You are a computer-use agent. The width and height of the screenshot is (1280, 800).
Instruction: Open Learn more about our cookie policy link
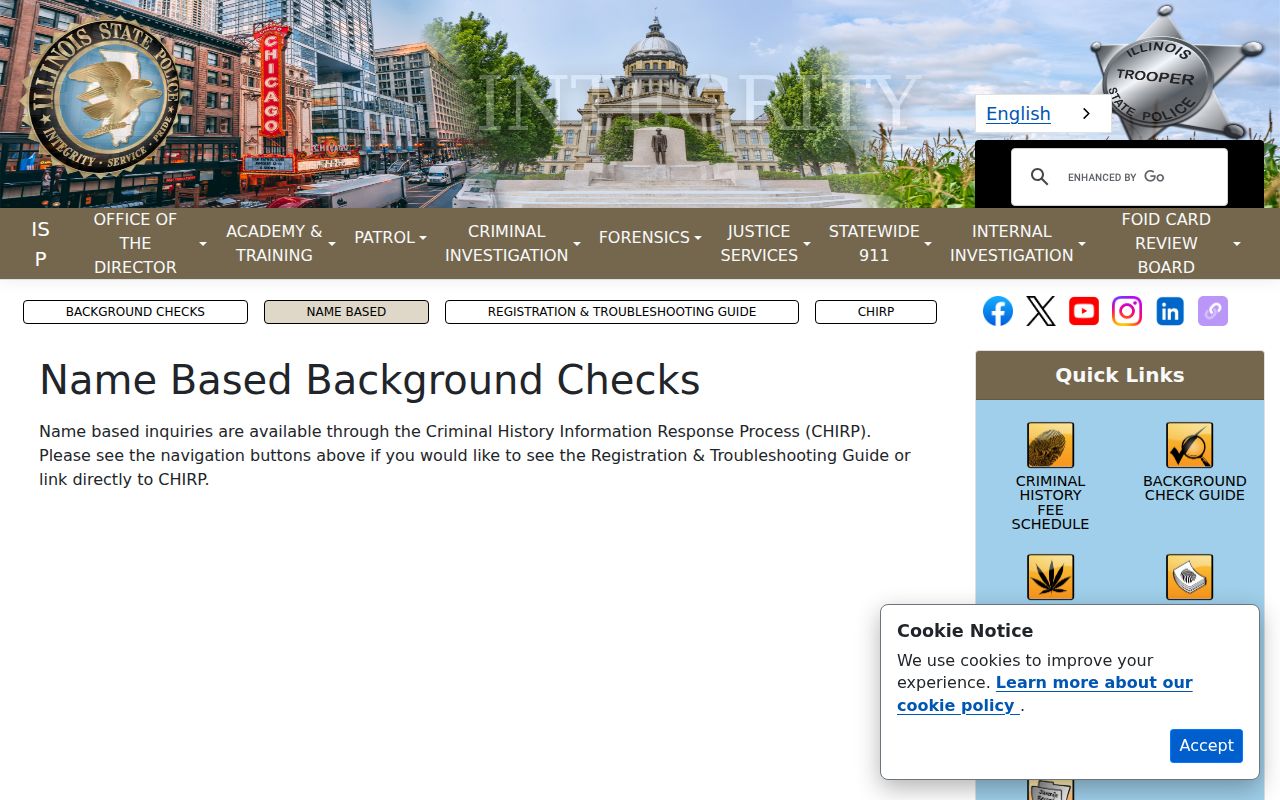click(x=1045, y=694)
